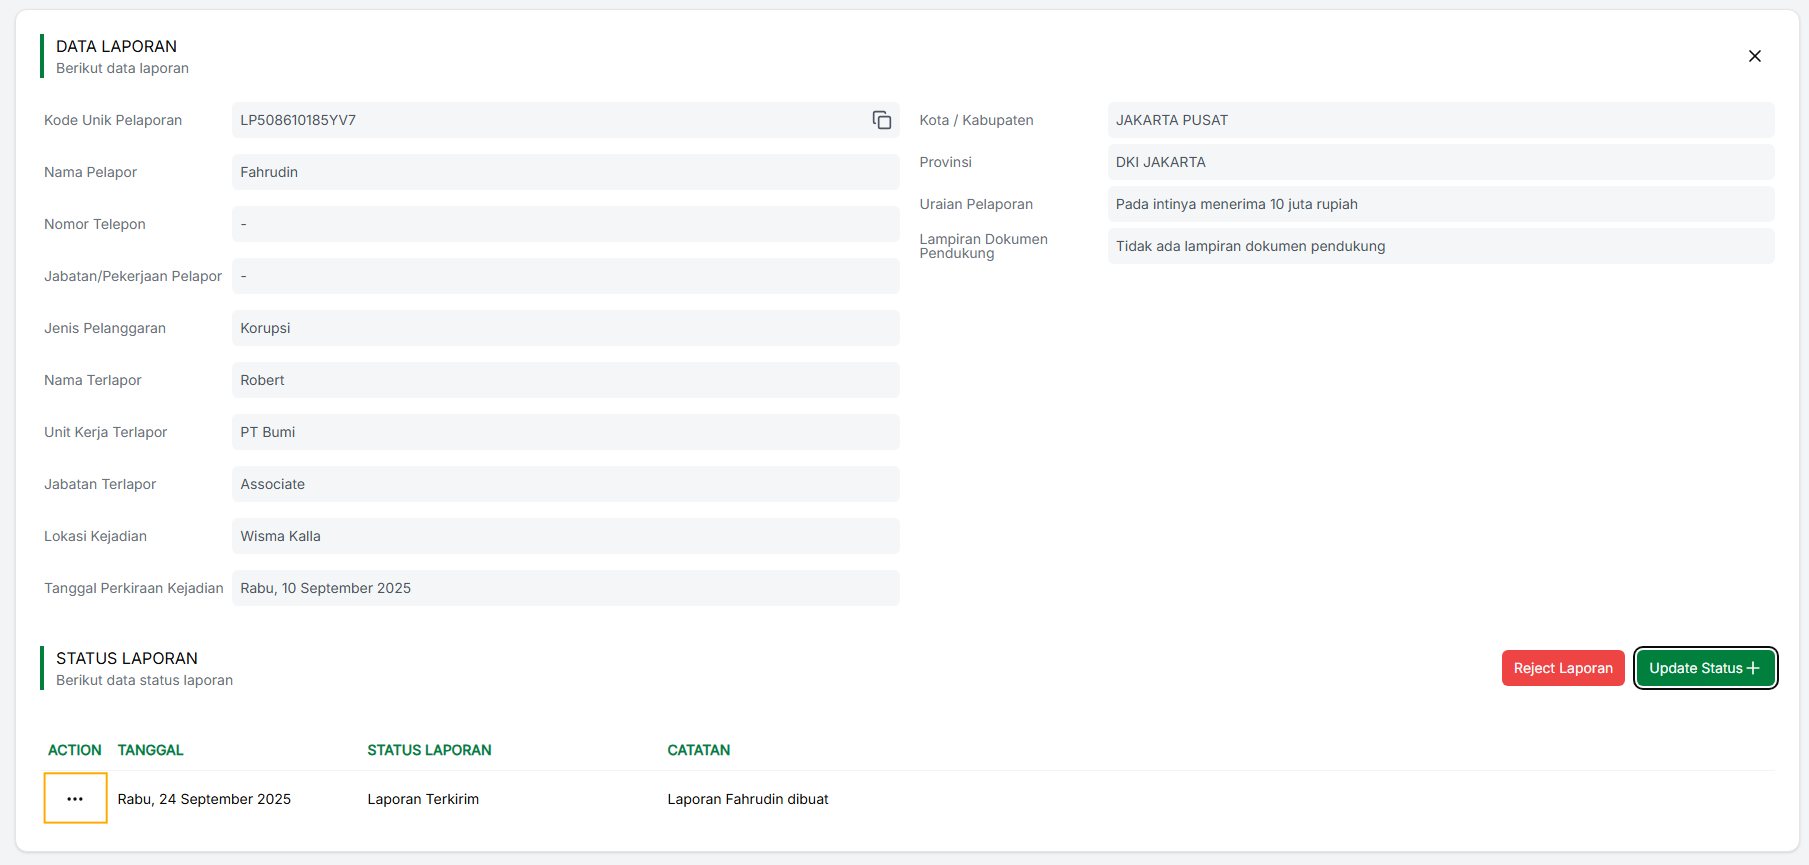Click the STATUS LAPORAN section heading
Viewport: 1809px width, 865px height.
point(127,658)
